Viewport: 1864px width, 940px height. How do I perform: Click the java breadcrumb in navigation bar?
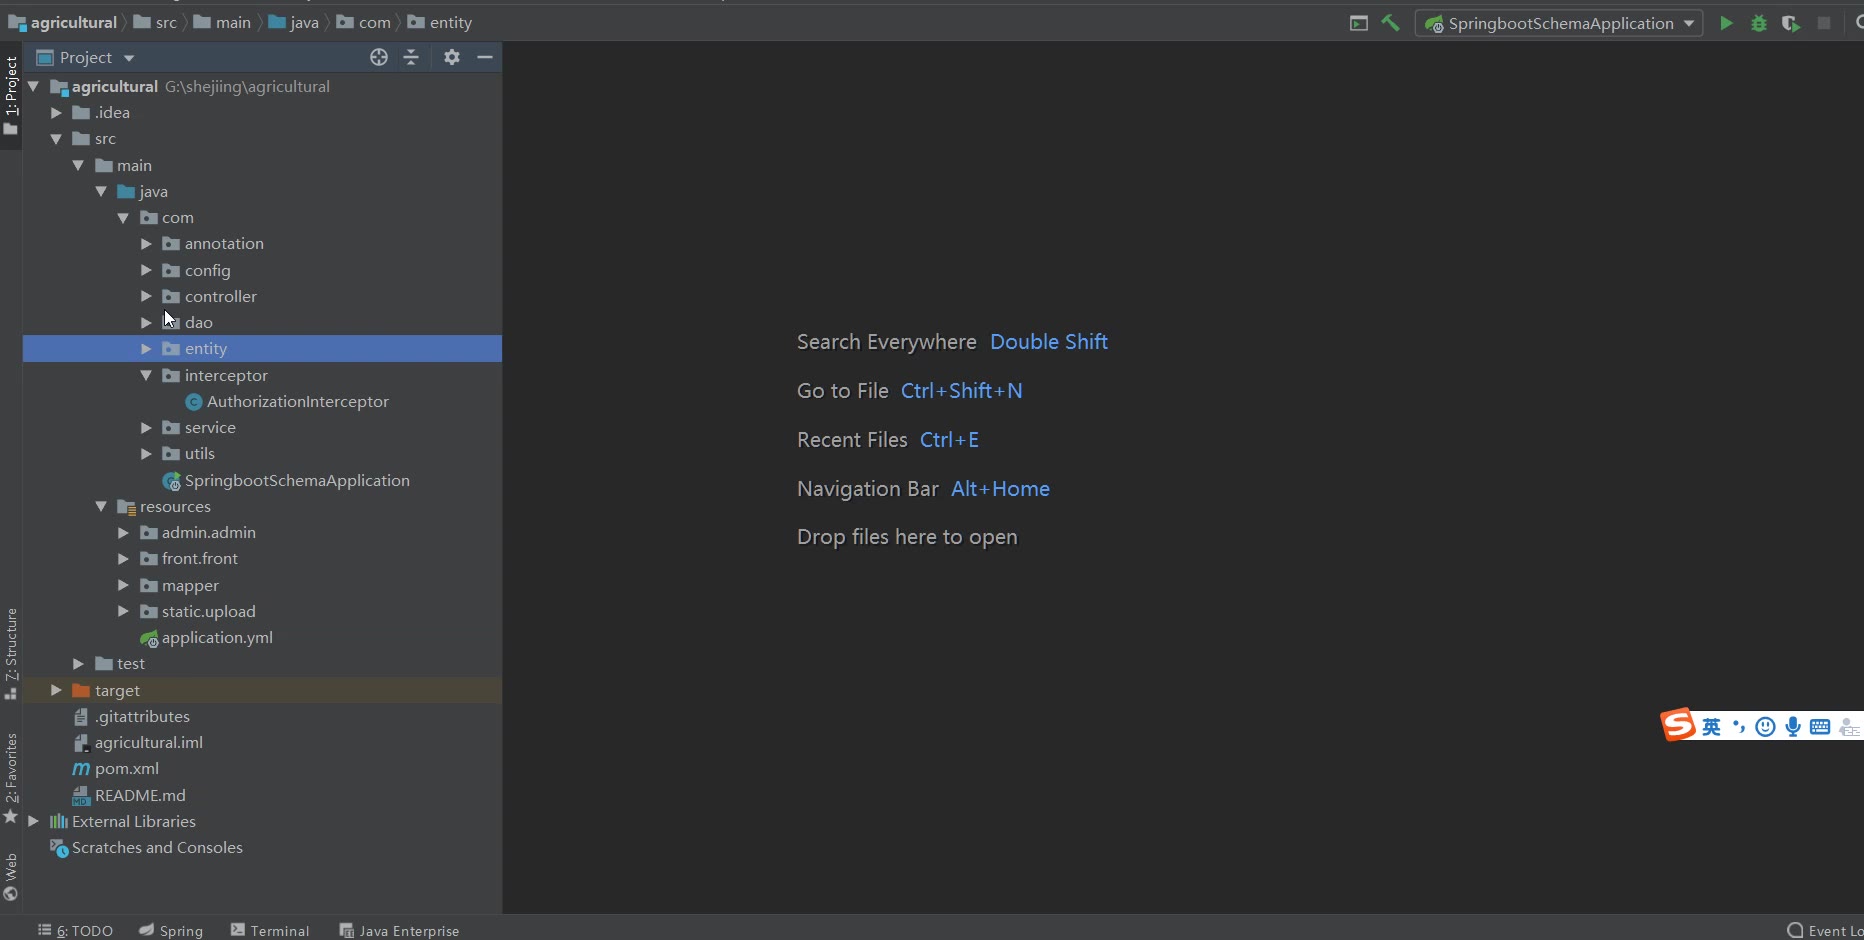click(x=303, y=22)
